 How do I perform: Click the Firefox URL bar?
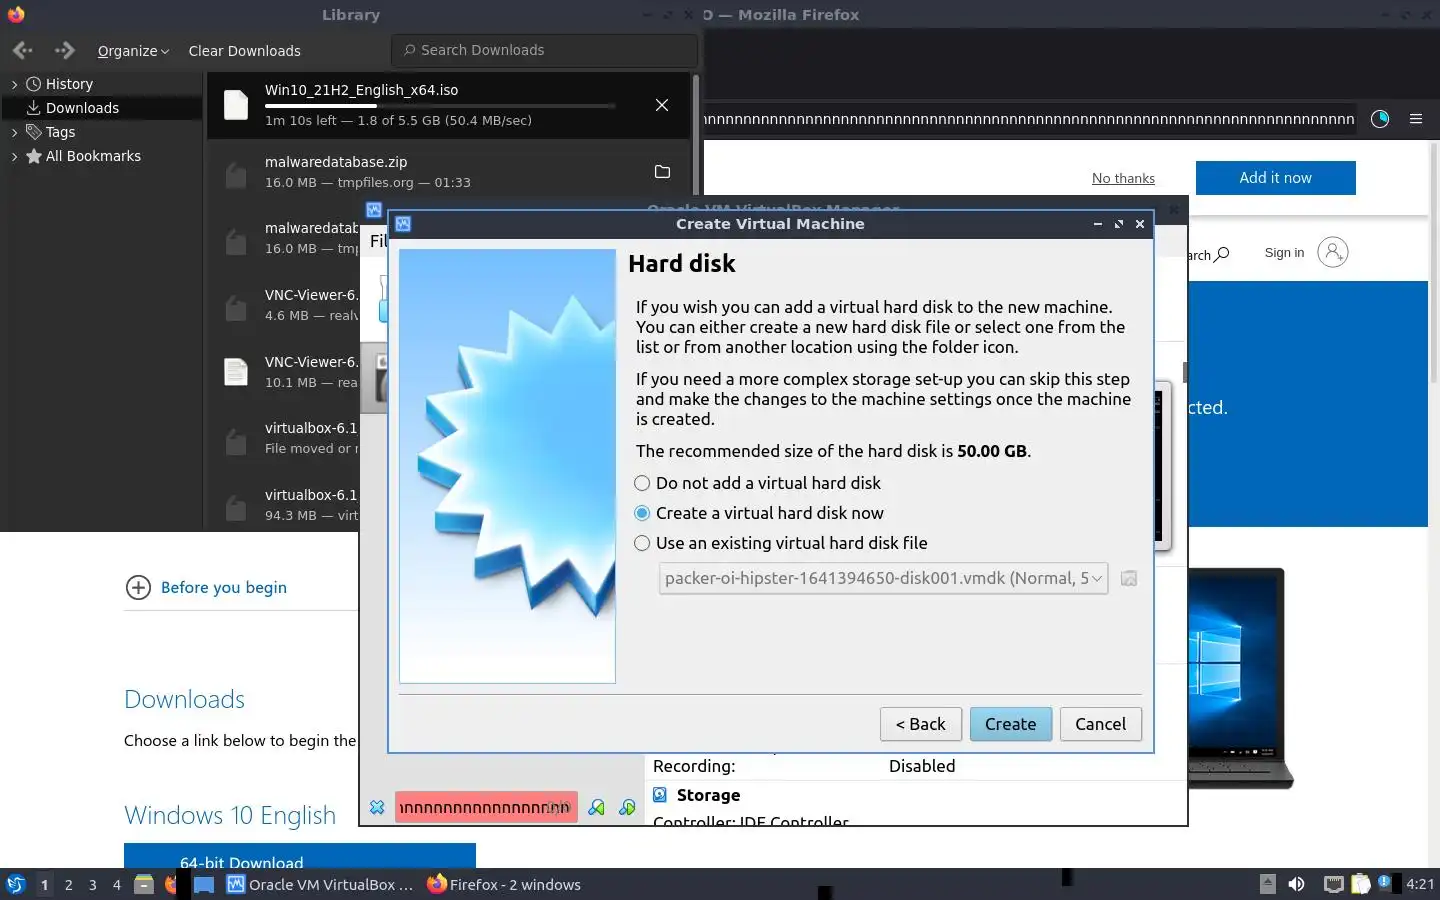pos(1029,119)
